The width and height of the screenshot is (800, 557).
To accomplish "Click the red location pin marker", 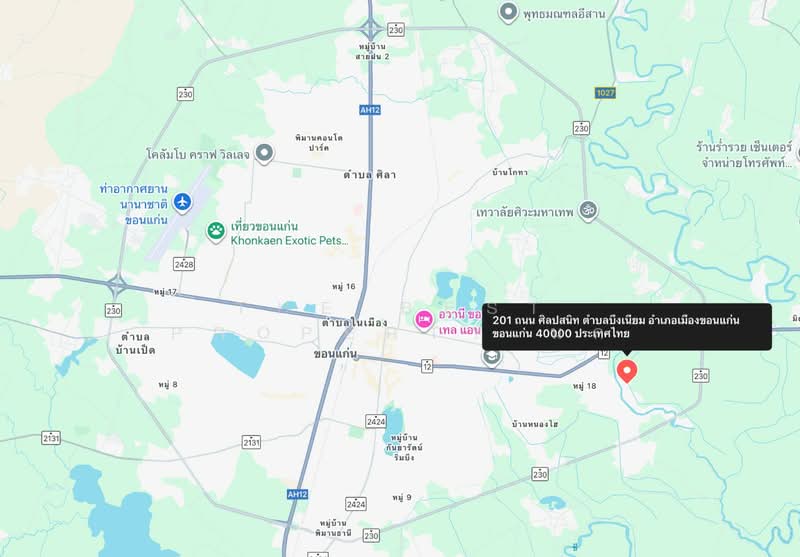I will tap(627, 371).
